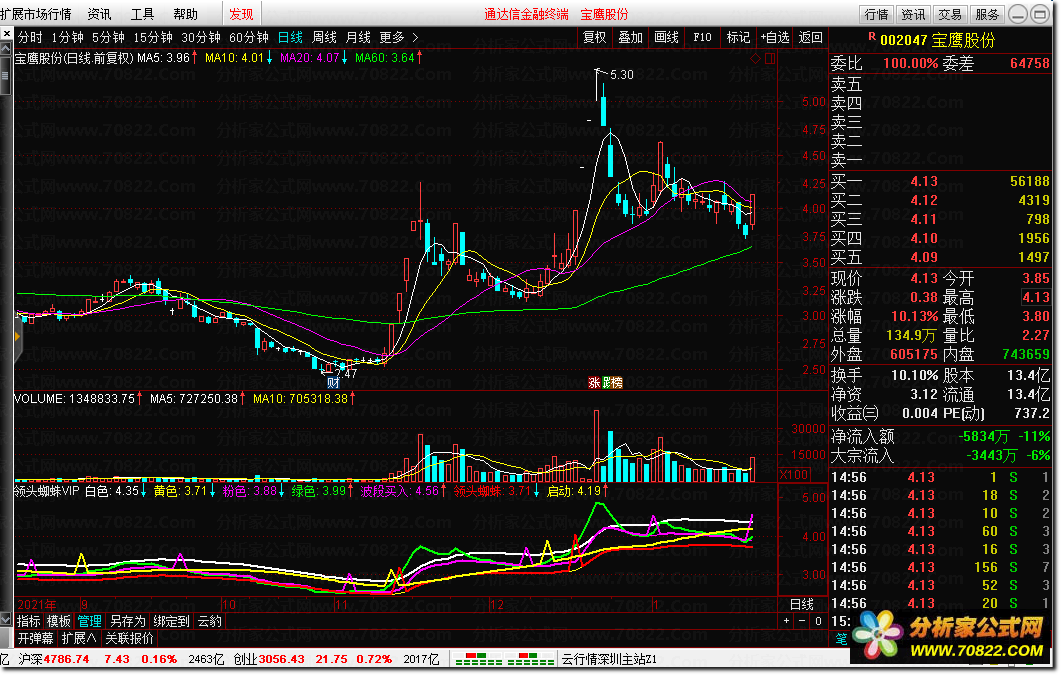The height and width of the screenshot is (675, 1062).
Task: Reset chart zoom with the 0 button
Action: coord(818,621)
